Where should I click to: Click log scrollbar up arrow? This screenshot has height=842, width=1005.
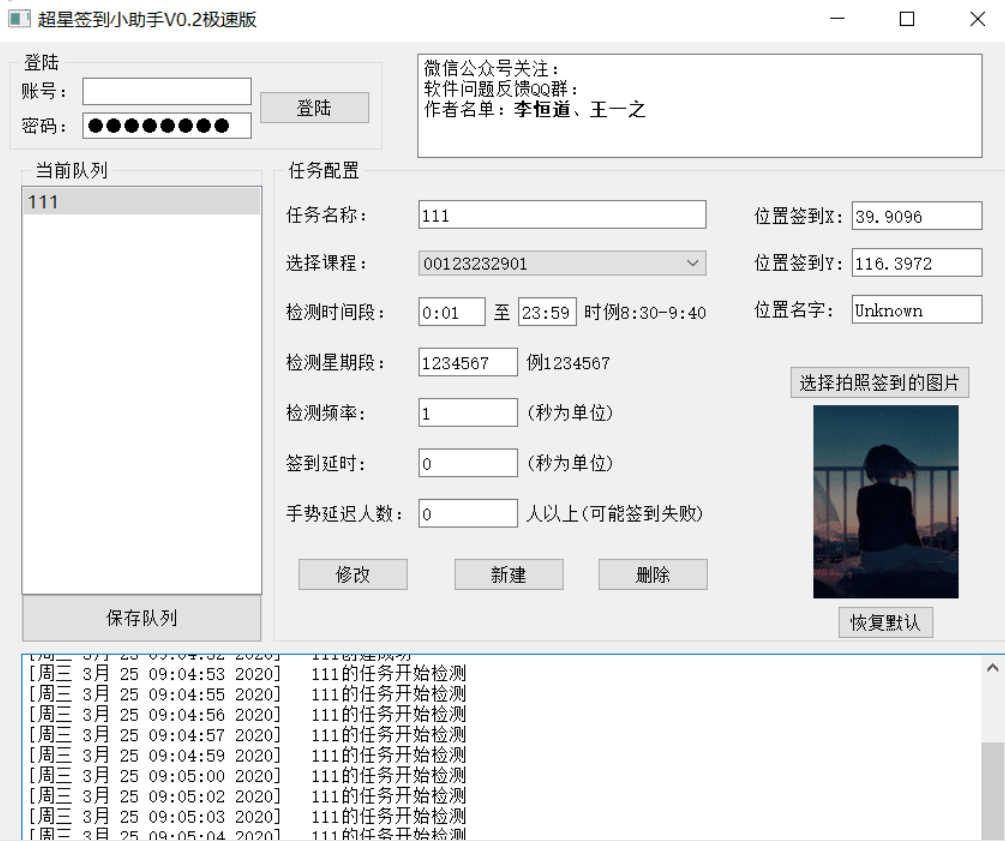[x=992, y=668]
